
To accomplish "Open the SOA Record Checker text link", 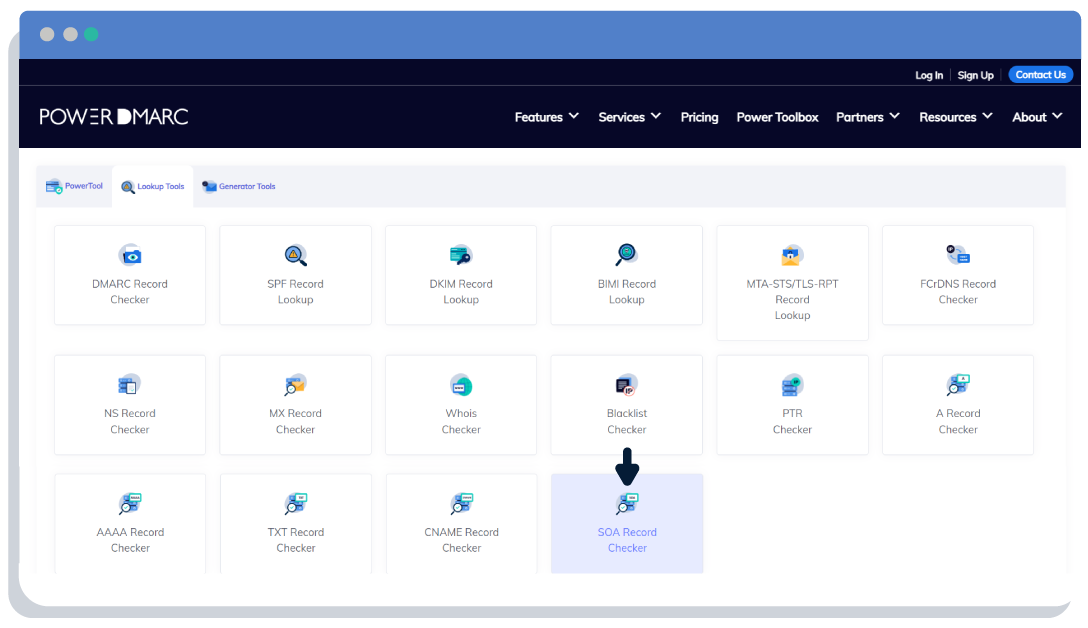I will pos(627,540).
